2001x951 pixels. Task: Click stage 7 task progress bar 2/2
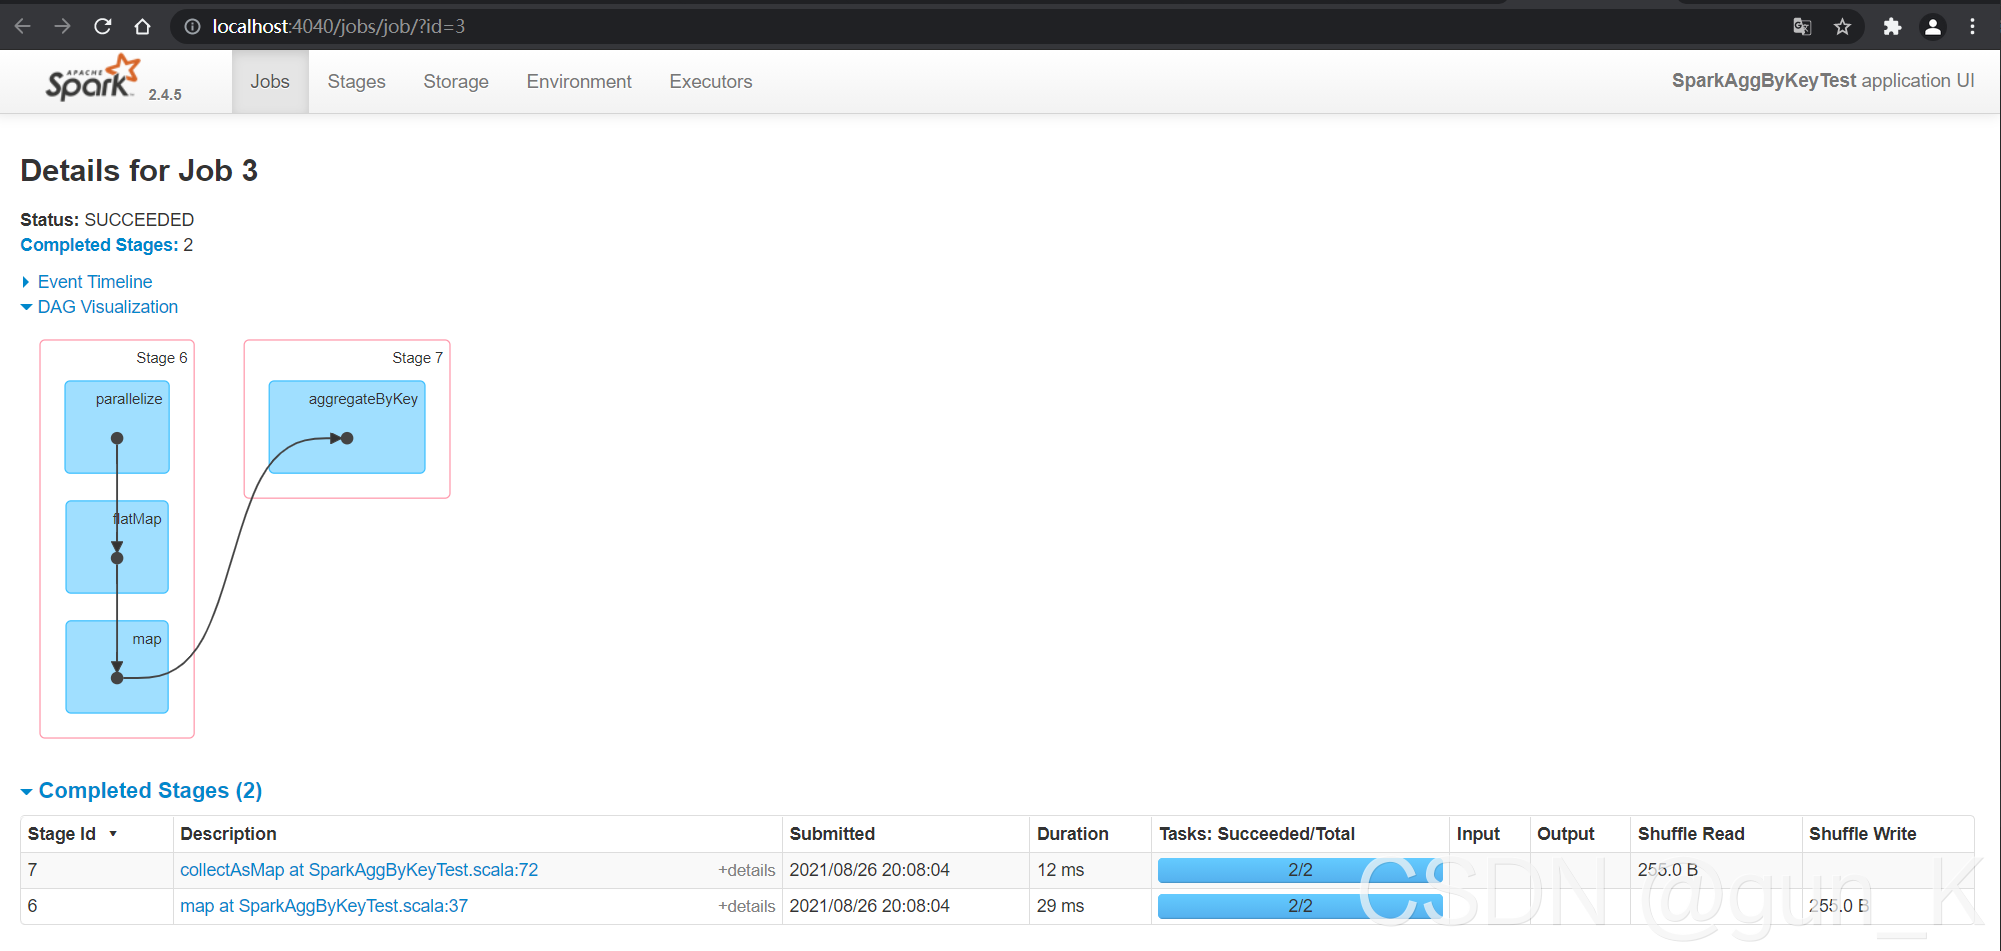[x=1300, y=870]
